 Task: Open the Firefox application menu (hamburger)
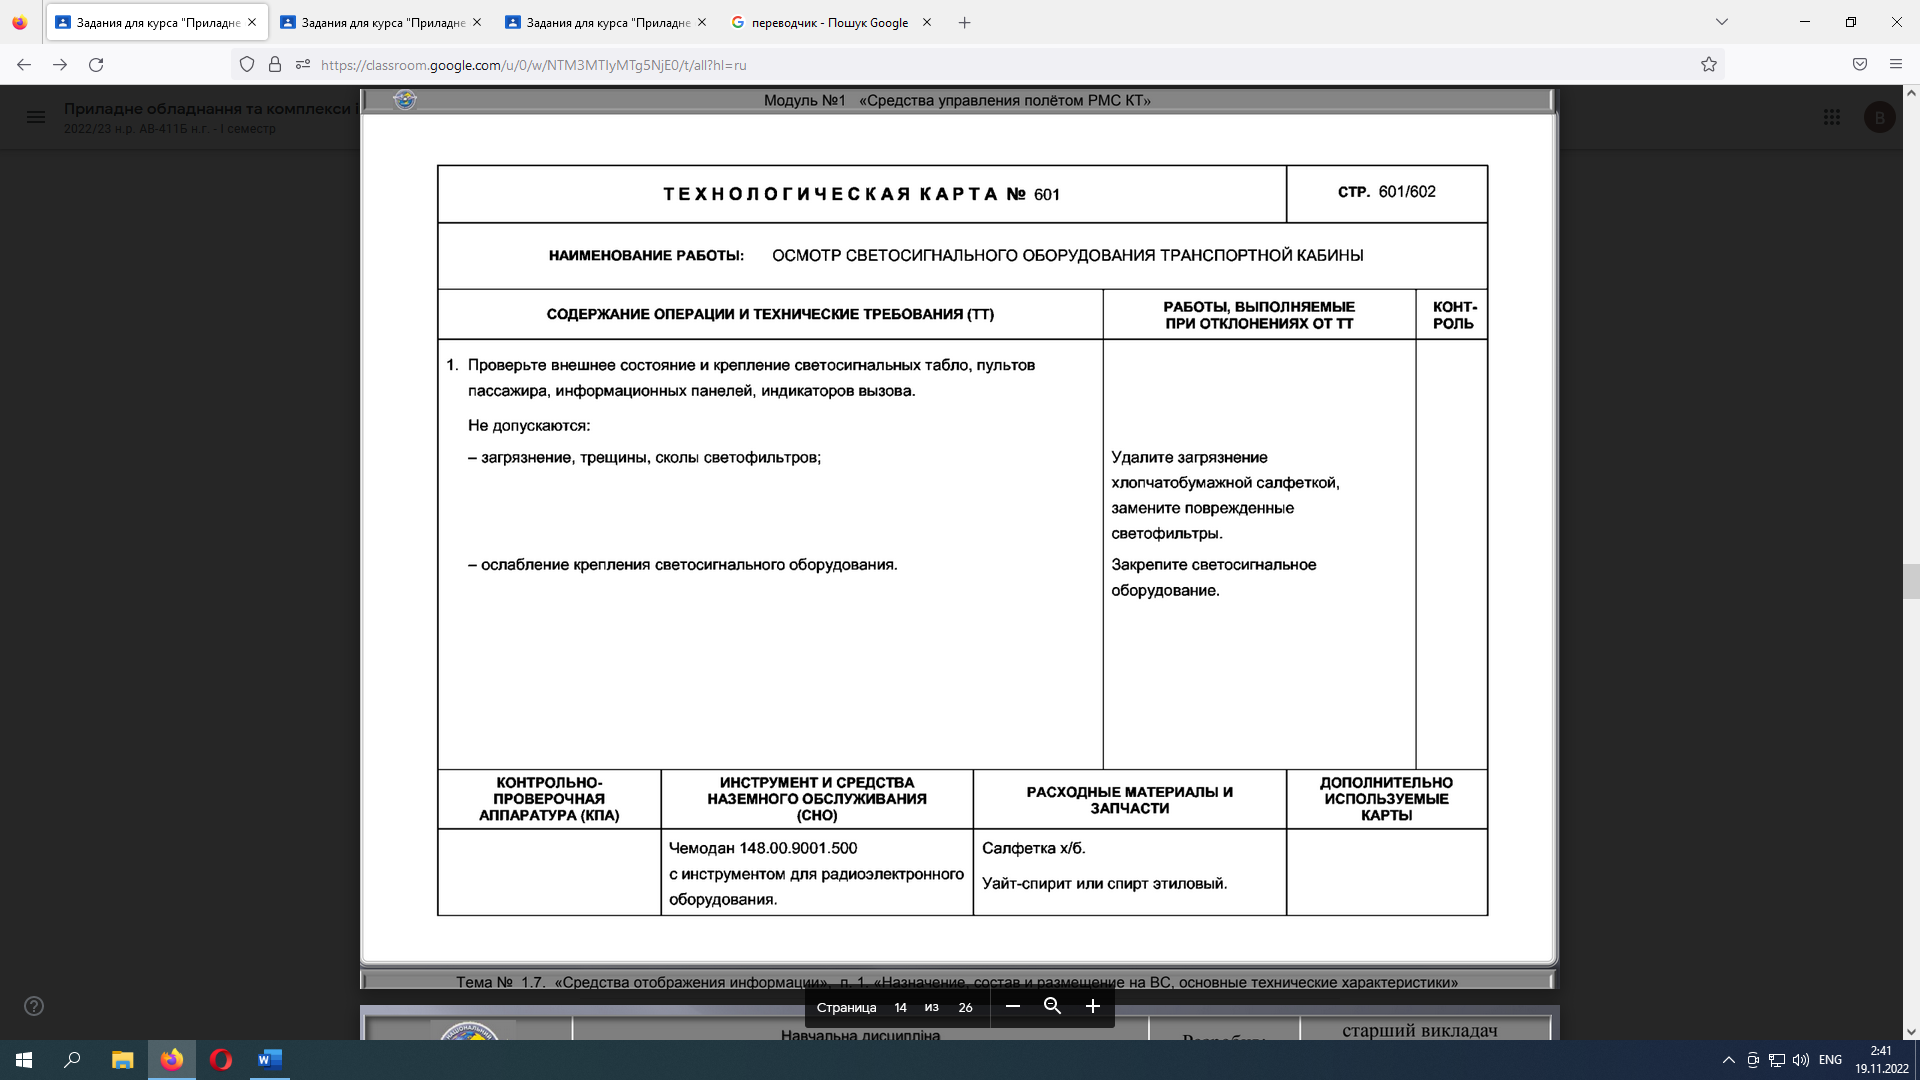click(x=1896, y=65)
